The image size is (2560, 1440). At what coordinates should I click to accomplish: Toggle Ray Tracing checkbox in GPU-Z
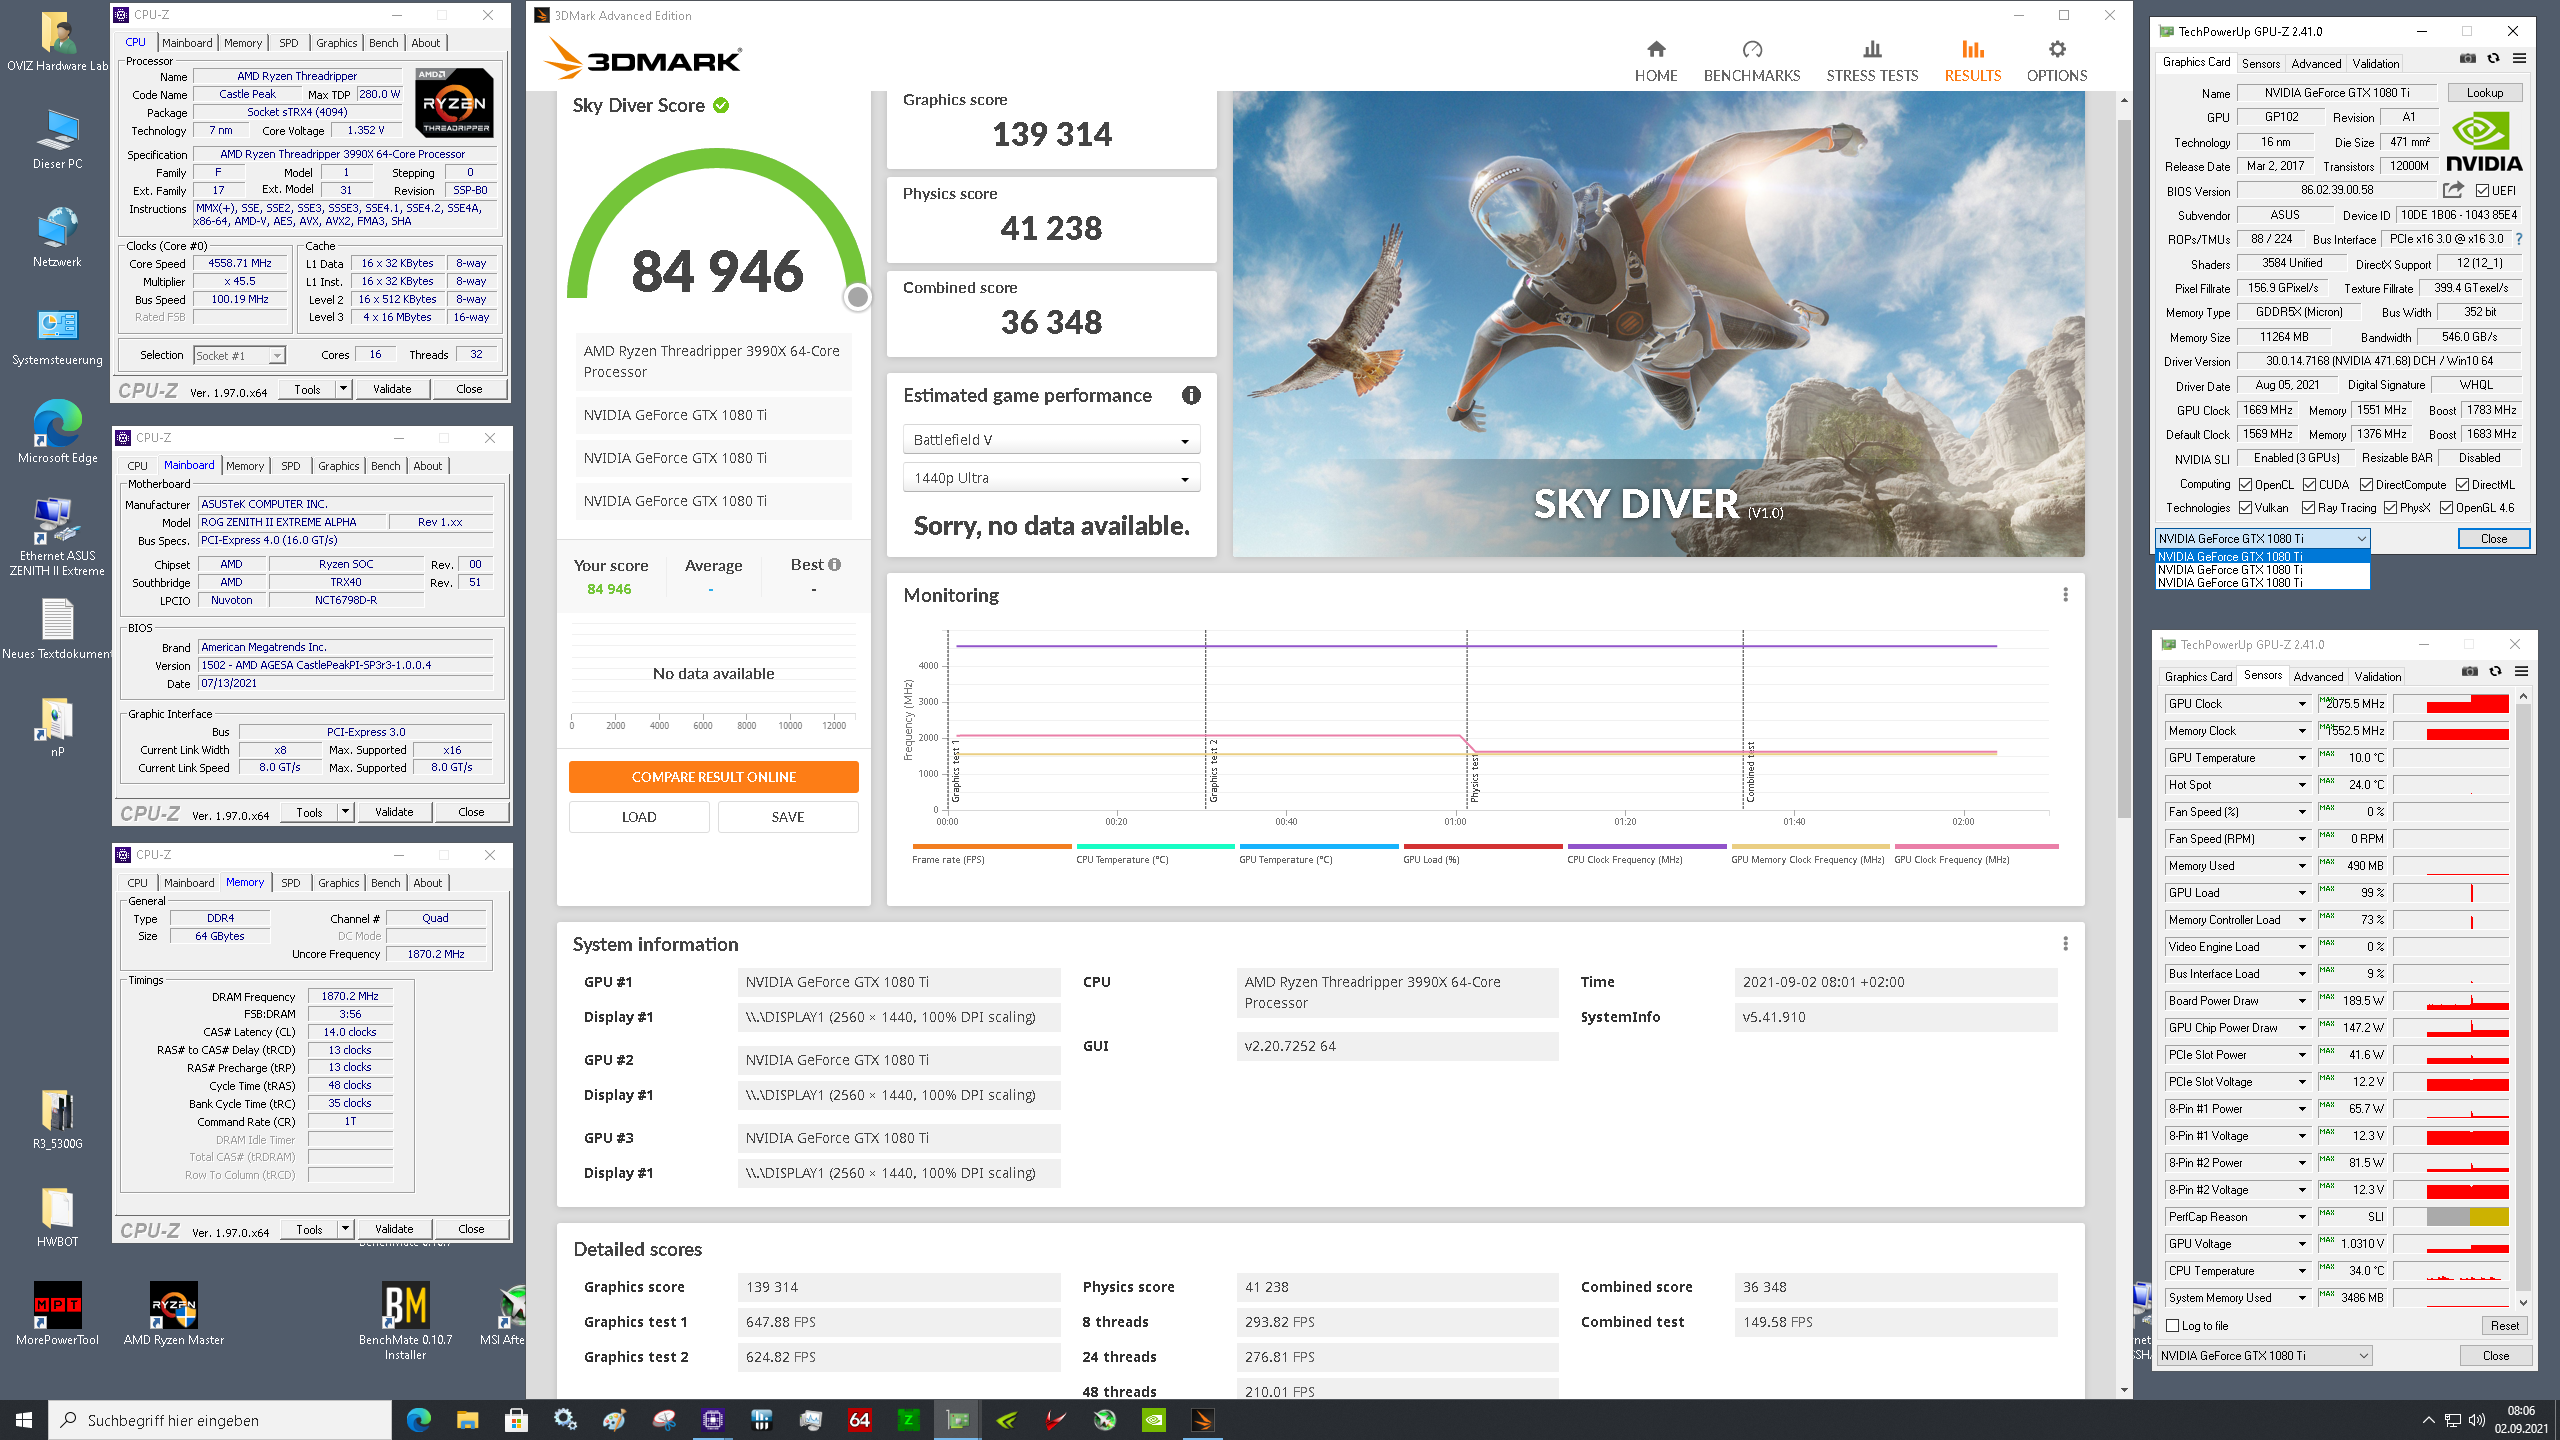tap(2308, 508)
